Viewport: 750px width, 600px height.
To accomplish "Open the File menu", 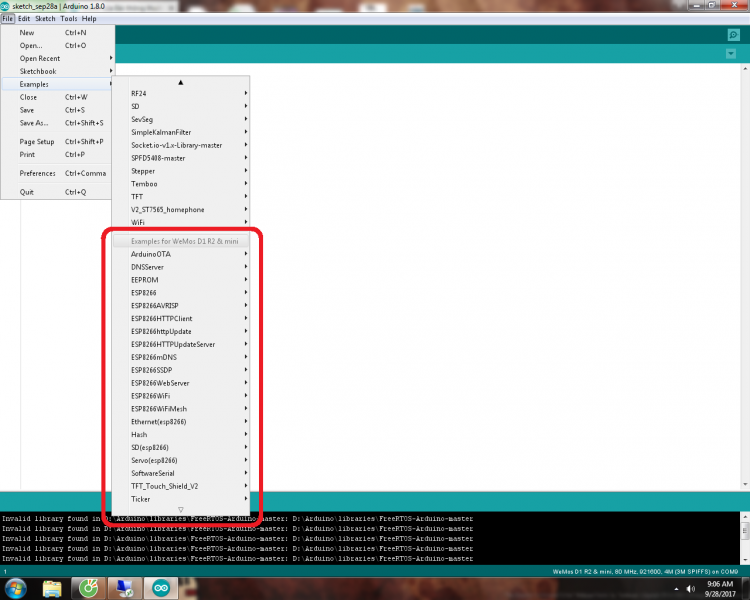I will pos(8,19).
